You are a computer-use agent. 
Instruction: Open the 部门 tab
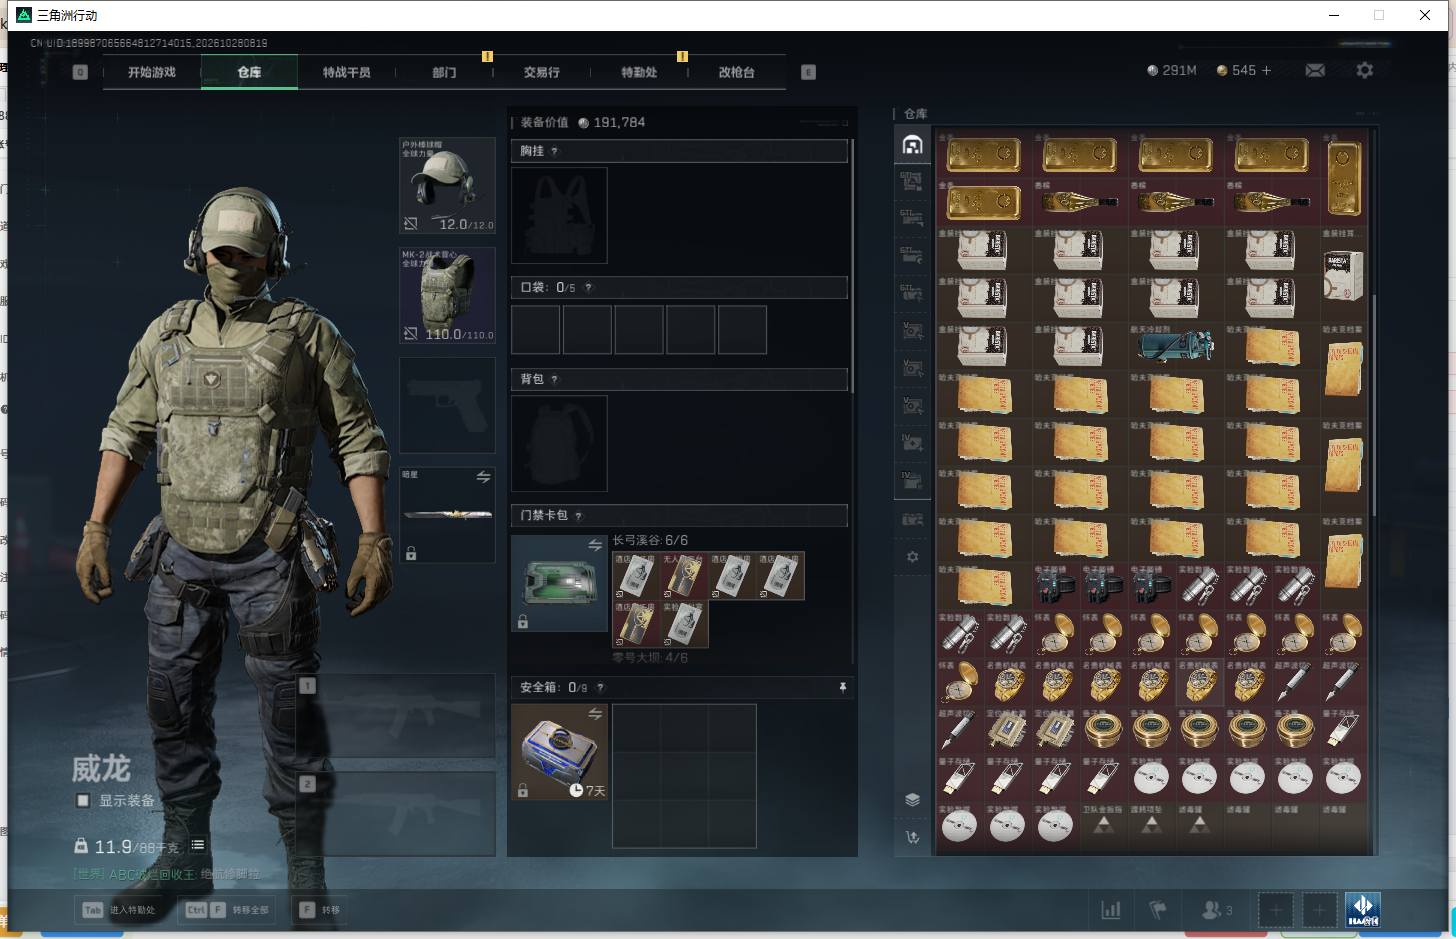tap(444, 72)
